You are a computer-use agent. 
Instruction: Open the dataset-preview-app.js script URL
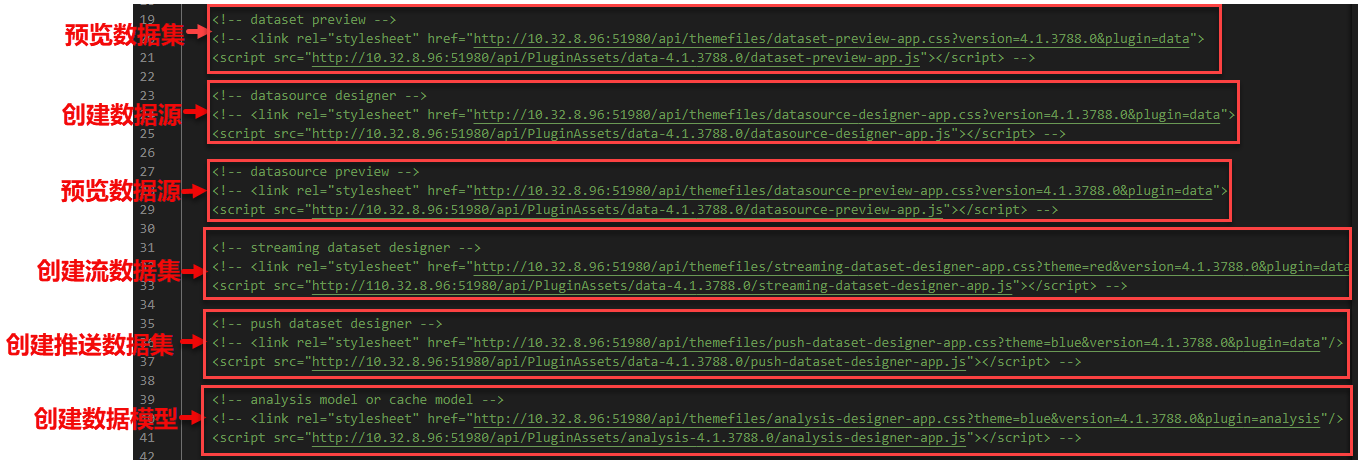tap(616, 58)
